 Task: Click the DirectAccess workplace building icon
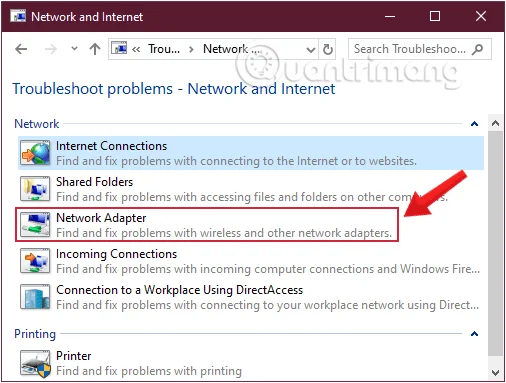pyautogui.click(x=35, y=297)
